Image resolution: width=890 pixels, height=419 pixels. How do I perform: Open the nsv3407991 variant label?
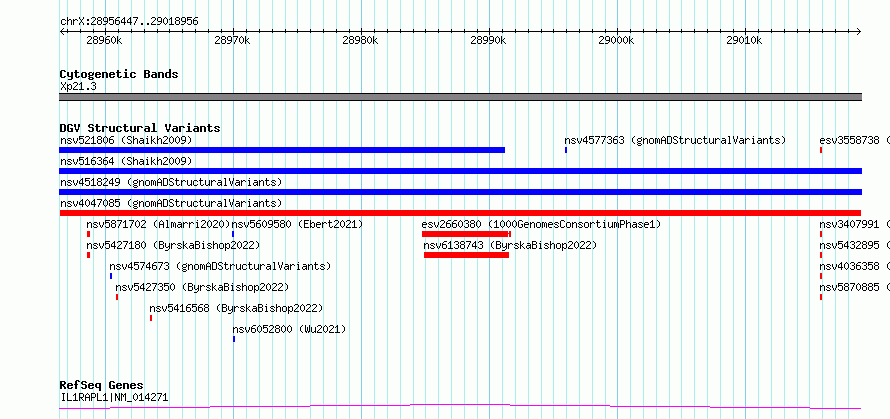coord(849,224)
